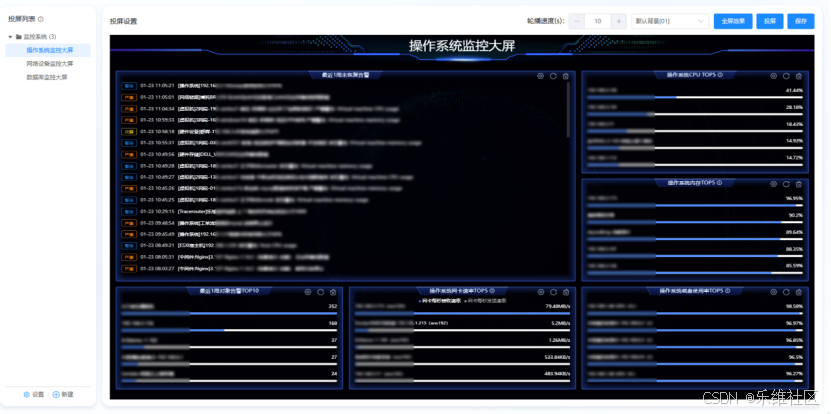Click info icon on 操作系统网卡速率TOP5 title
This screenshot has width=831, height=414.
pos(492,290)
